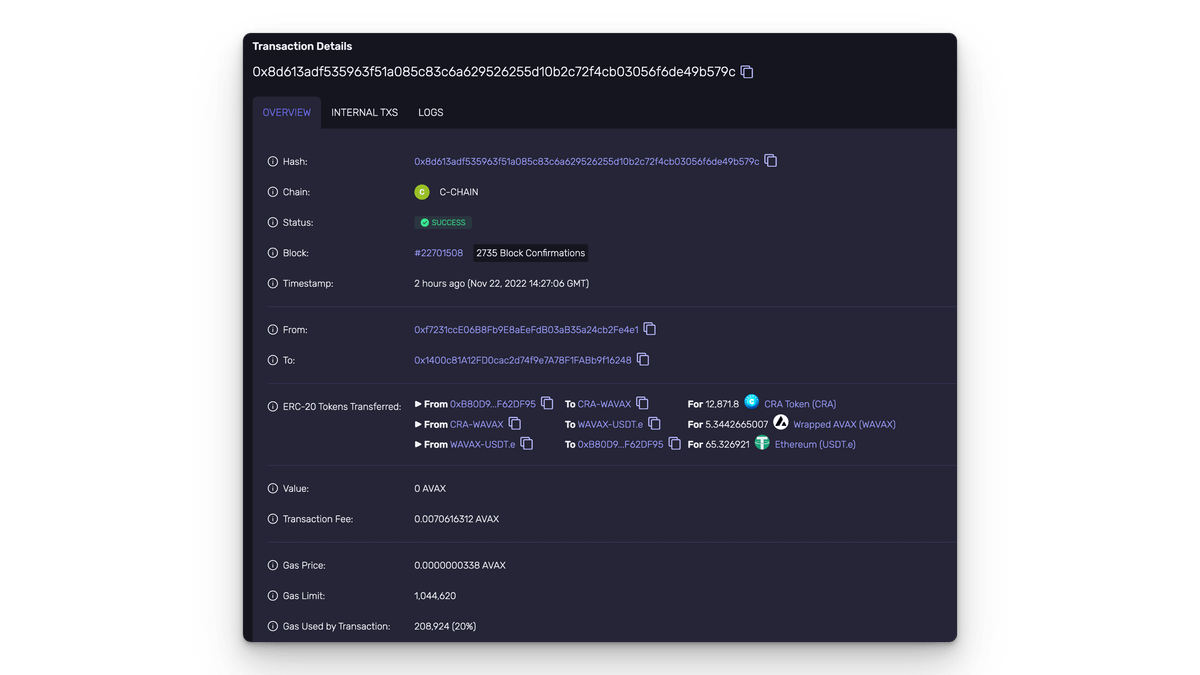Viewport: 1200px width, 675px height.
Task: Copy the To address 0x1400c81
Action: tap(644, 359)
